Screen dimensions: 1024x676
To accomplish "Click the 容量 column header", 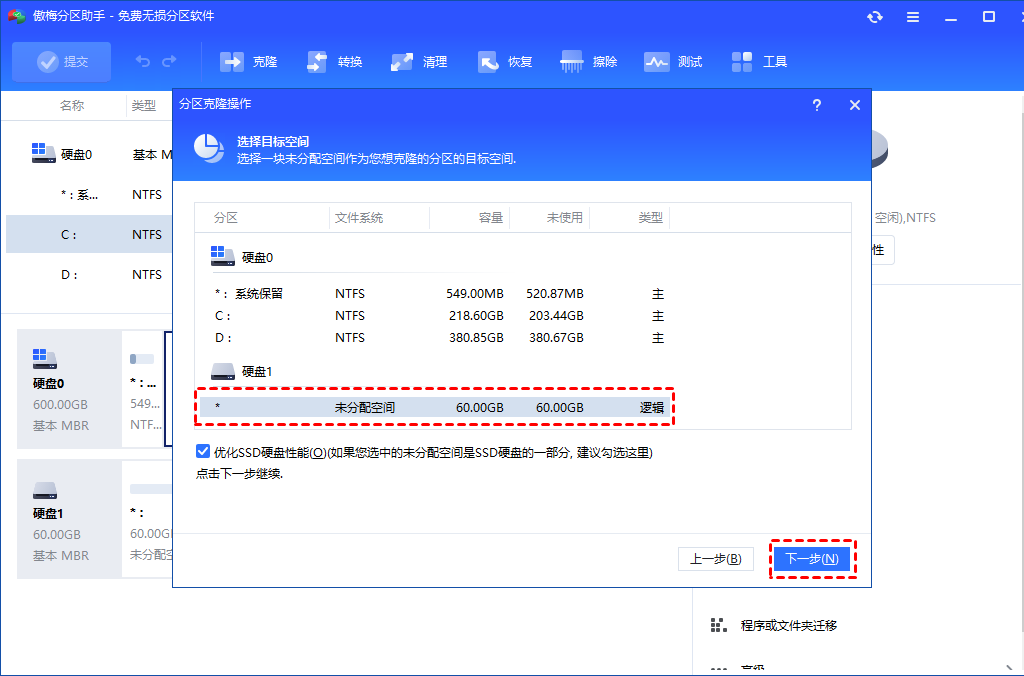I will point(490,217).
